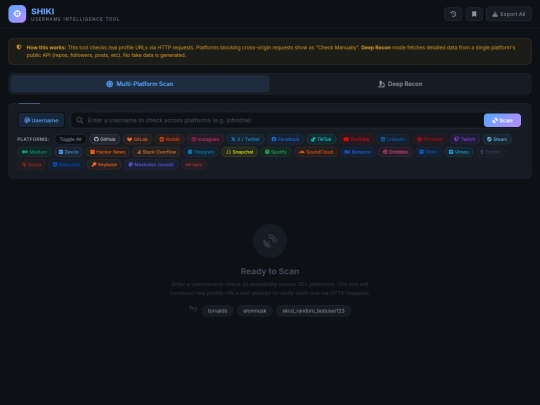Try the elonmusk example username
The height and width of the screenshot is (405, 540).
pos(255,311)
